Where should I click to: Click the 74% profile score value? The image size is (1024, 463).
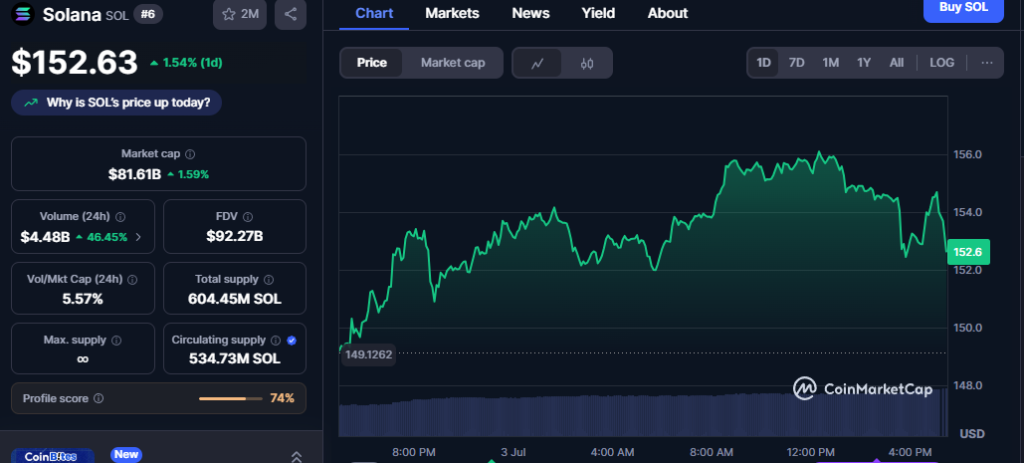pyautogui.click(x=282, y=398)
